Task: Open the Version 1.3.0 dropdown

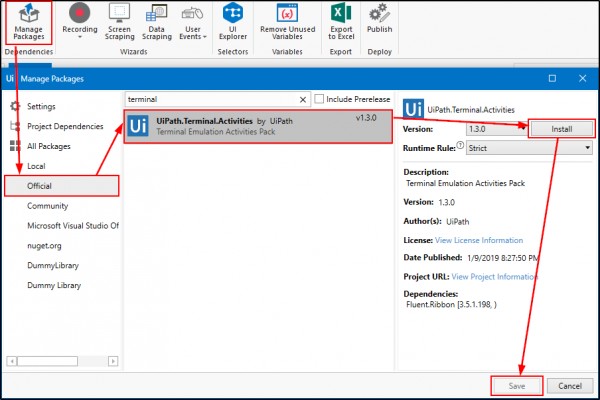Action: point(496,129)
